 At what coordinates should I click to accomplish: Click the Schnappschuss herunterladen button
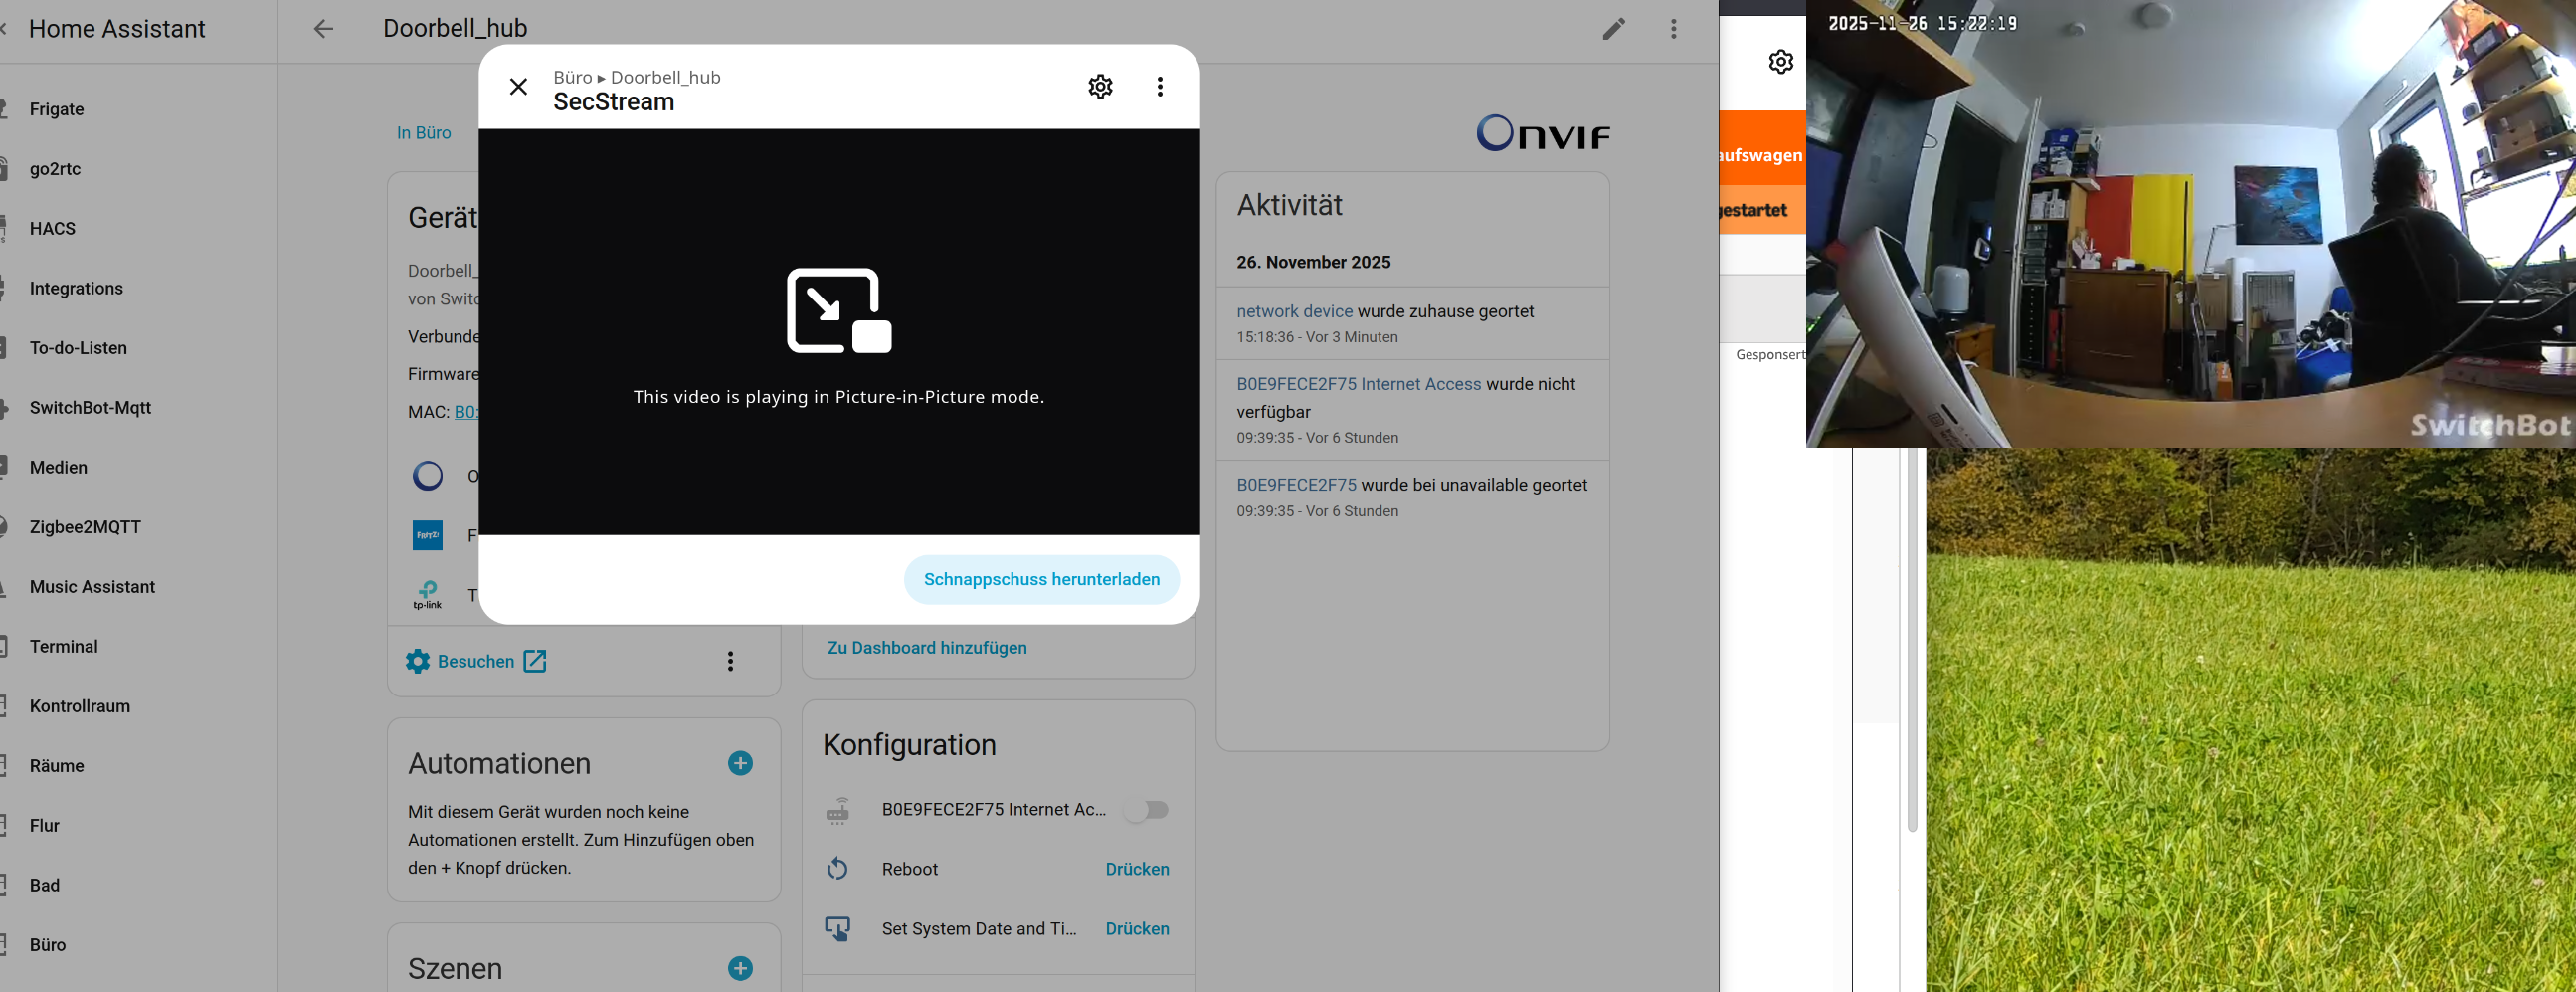[1041, 579]
